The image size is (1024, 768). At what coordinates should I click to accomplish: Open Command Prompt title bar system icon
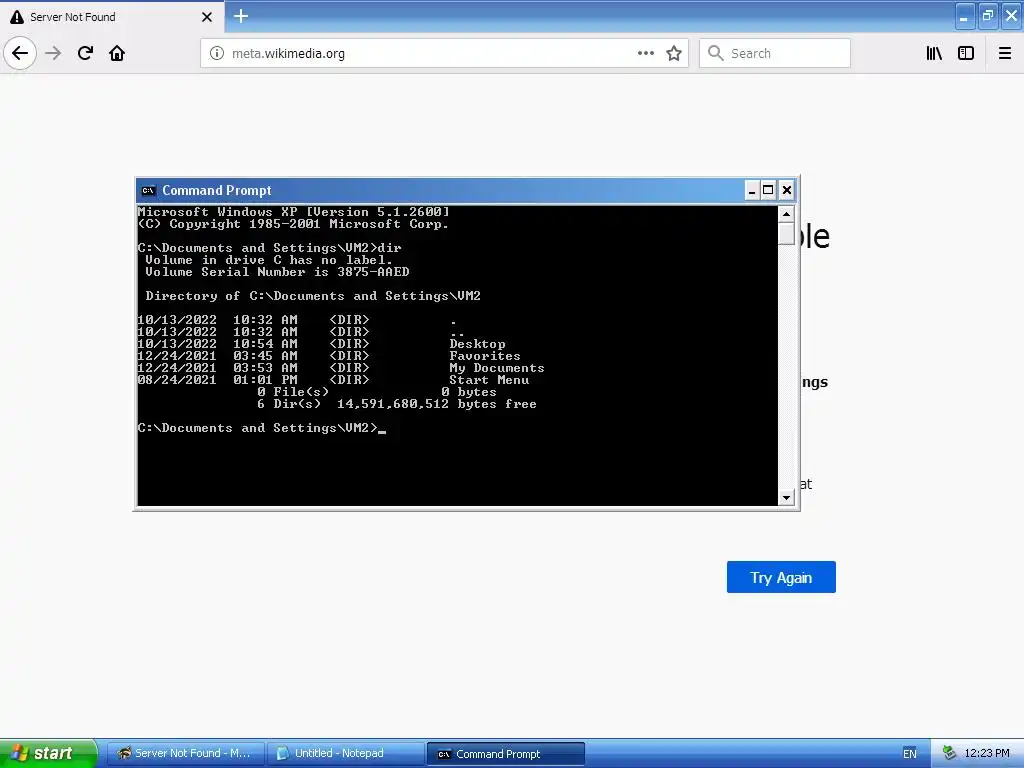pyautogui.click(x=148, y=191)
